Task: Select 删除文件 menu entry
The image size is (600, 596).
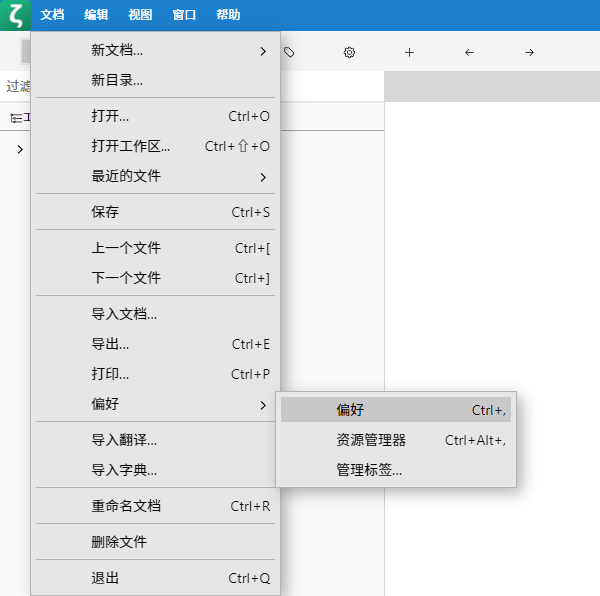Action: point(155,542)
